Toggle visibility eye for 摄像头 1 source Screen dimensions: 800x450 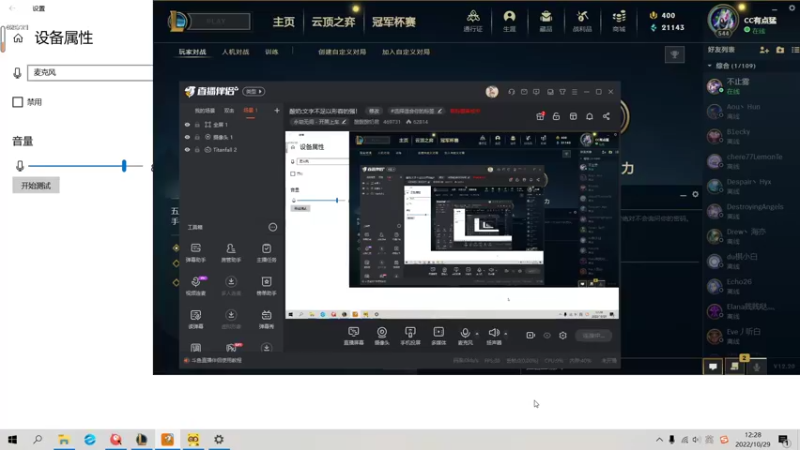coord(187,137)
